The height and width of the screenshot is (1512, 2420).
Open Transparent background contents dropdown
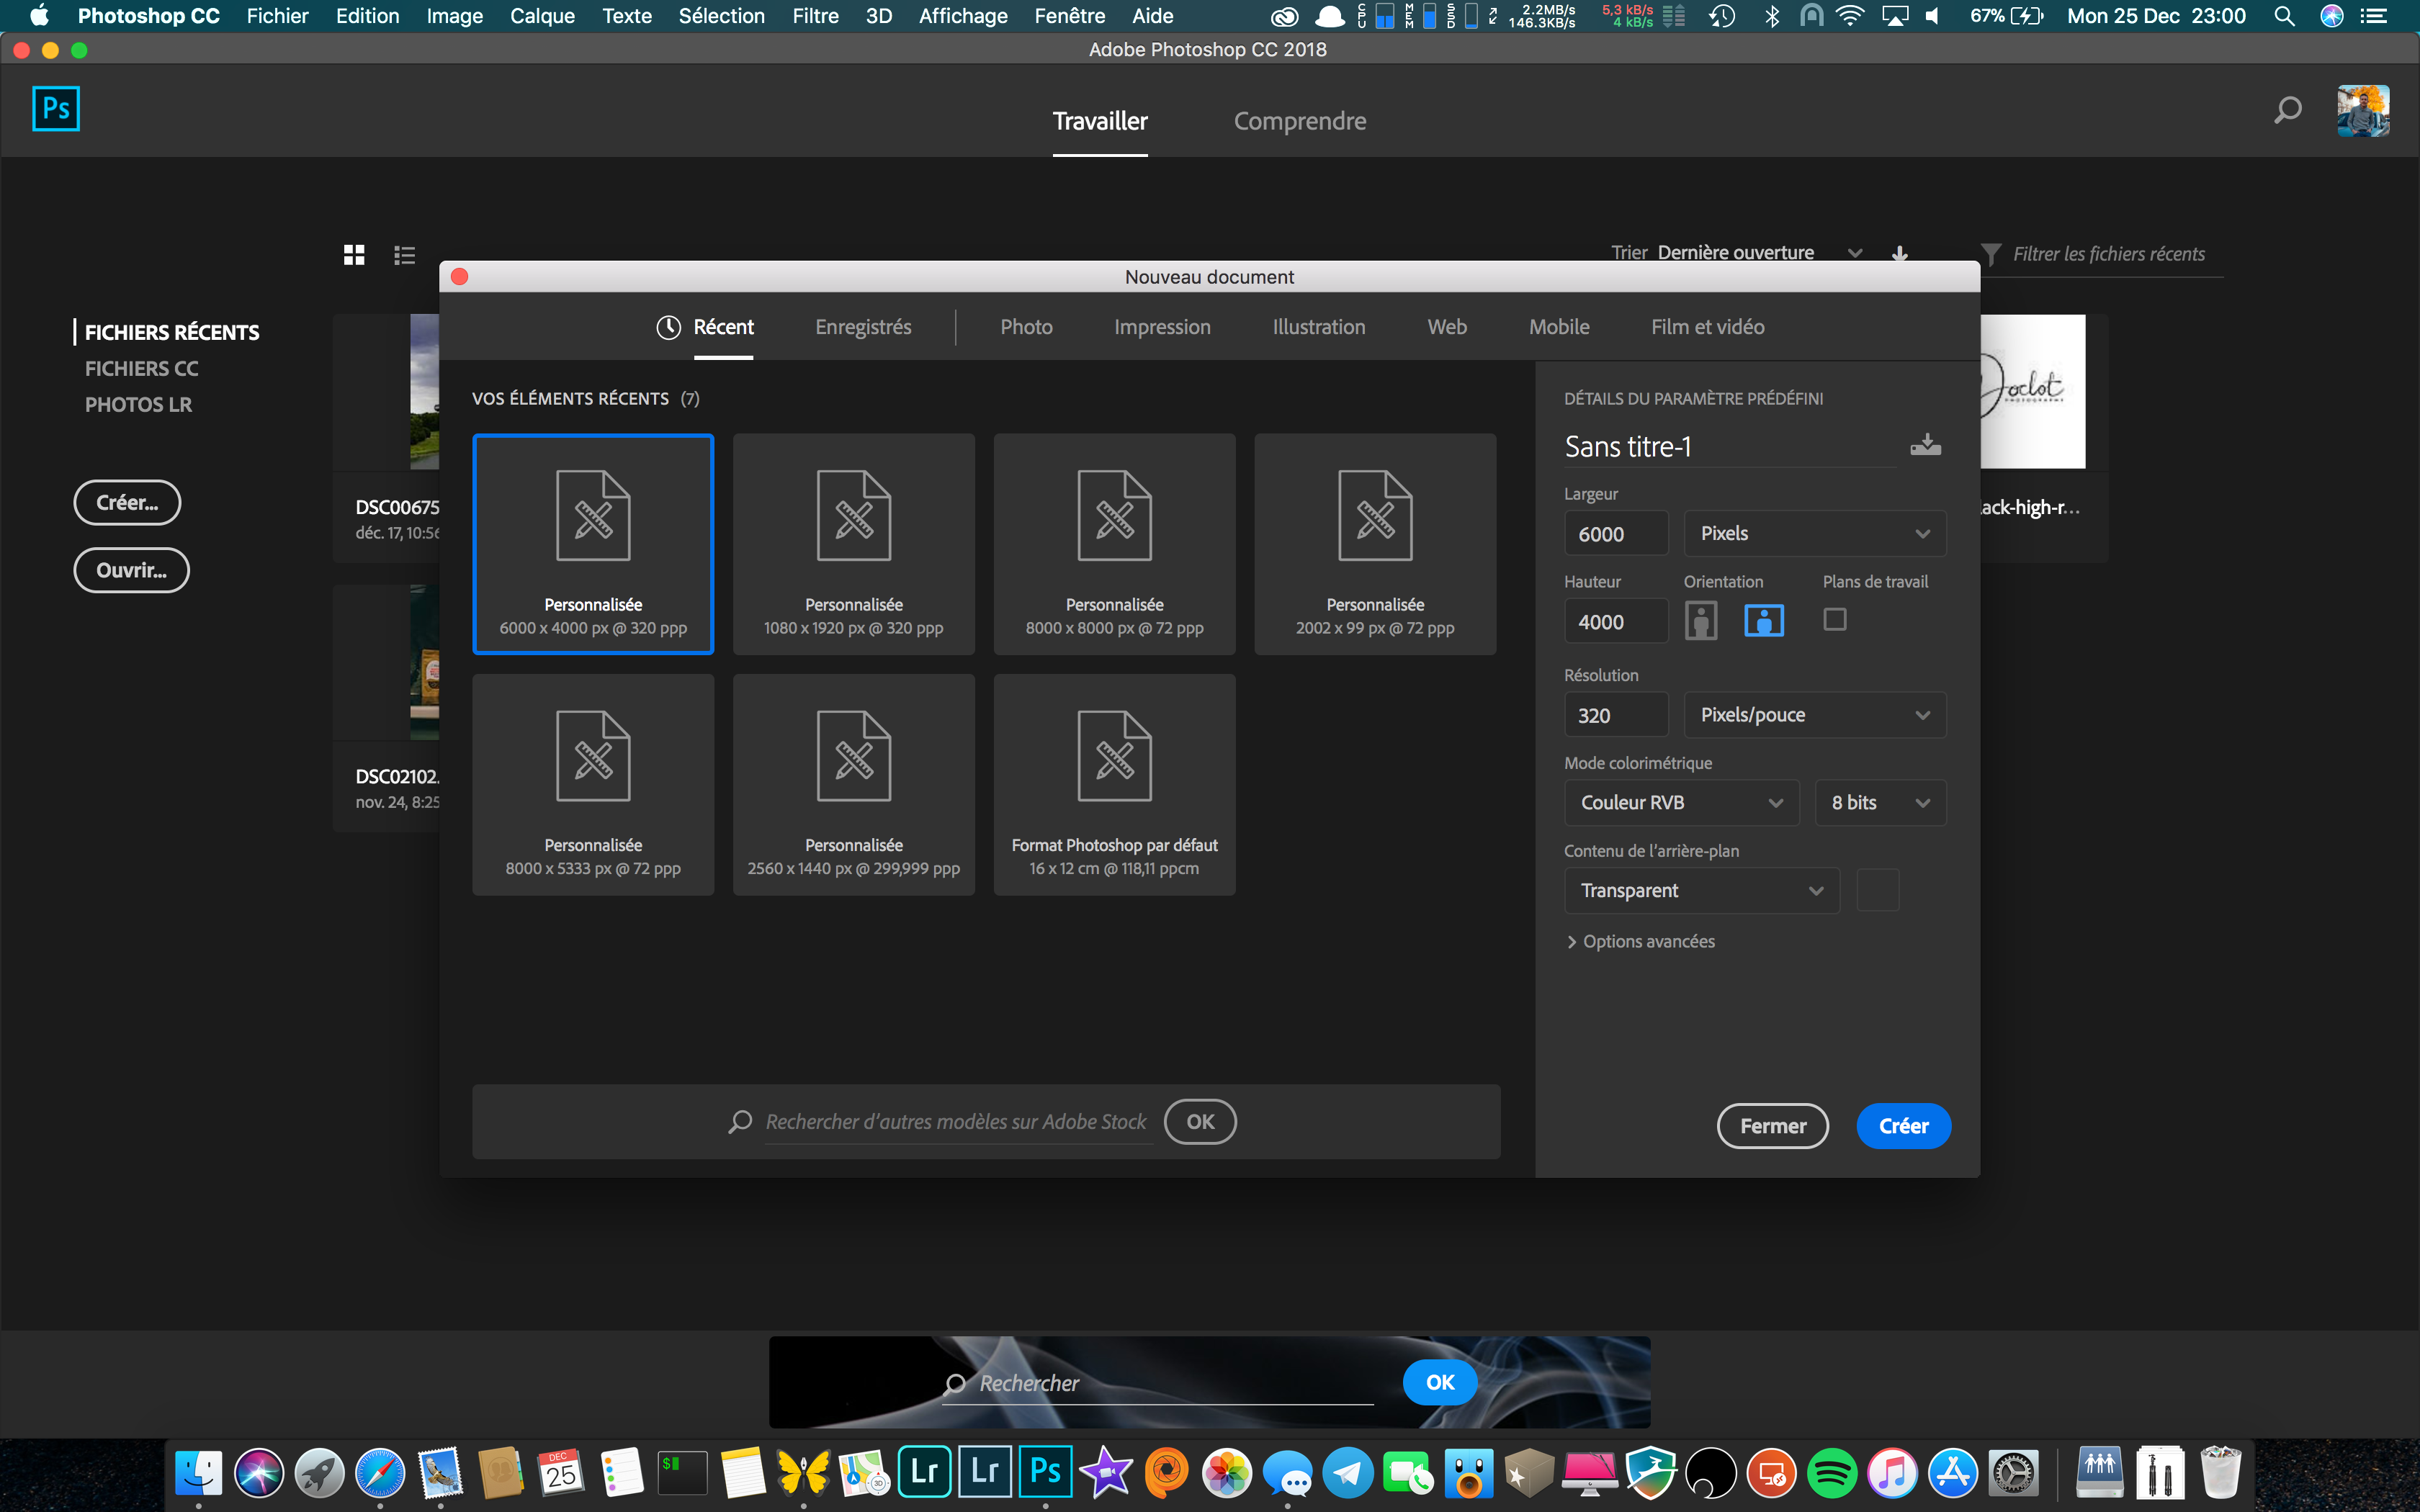coord(1701,890)
